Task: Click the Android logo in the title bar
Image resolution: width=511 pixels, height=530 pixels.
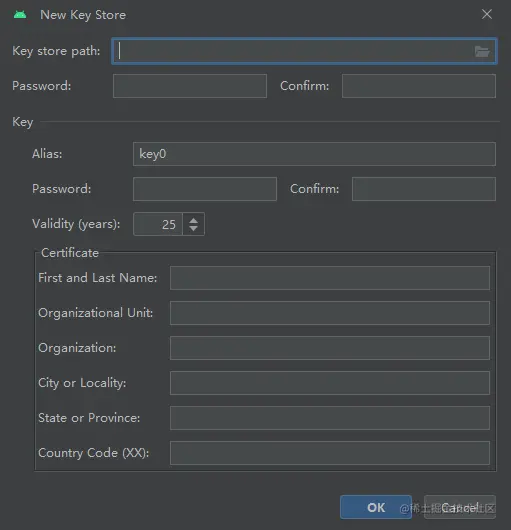Action: pos(20,15)
